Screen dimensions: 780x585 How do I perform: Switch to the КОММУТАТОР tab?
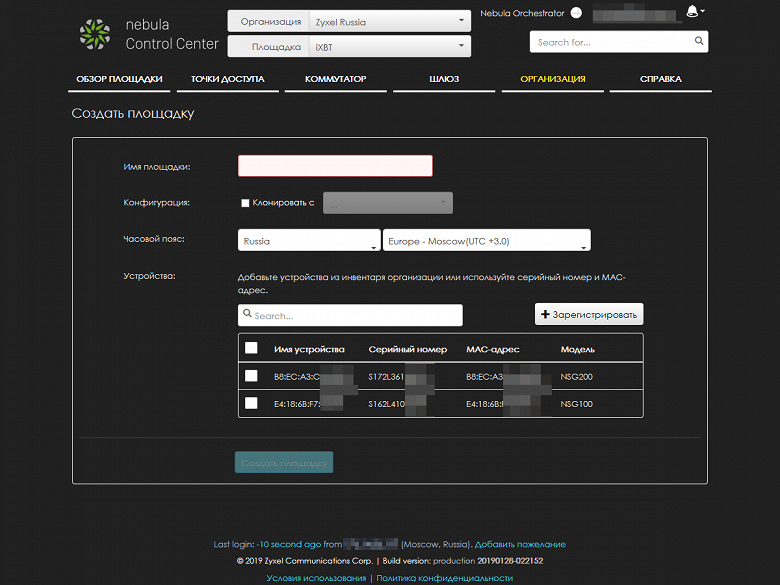coord(336,79)
